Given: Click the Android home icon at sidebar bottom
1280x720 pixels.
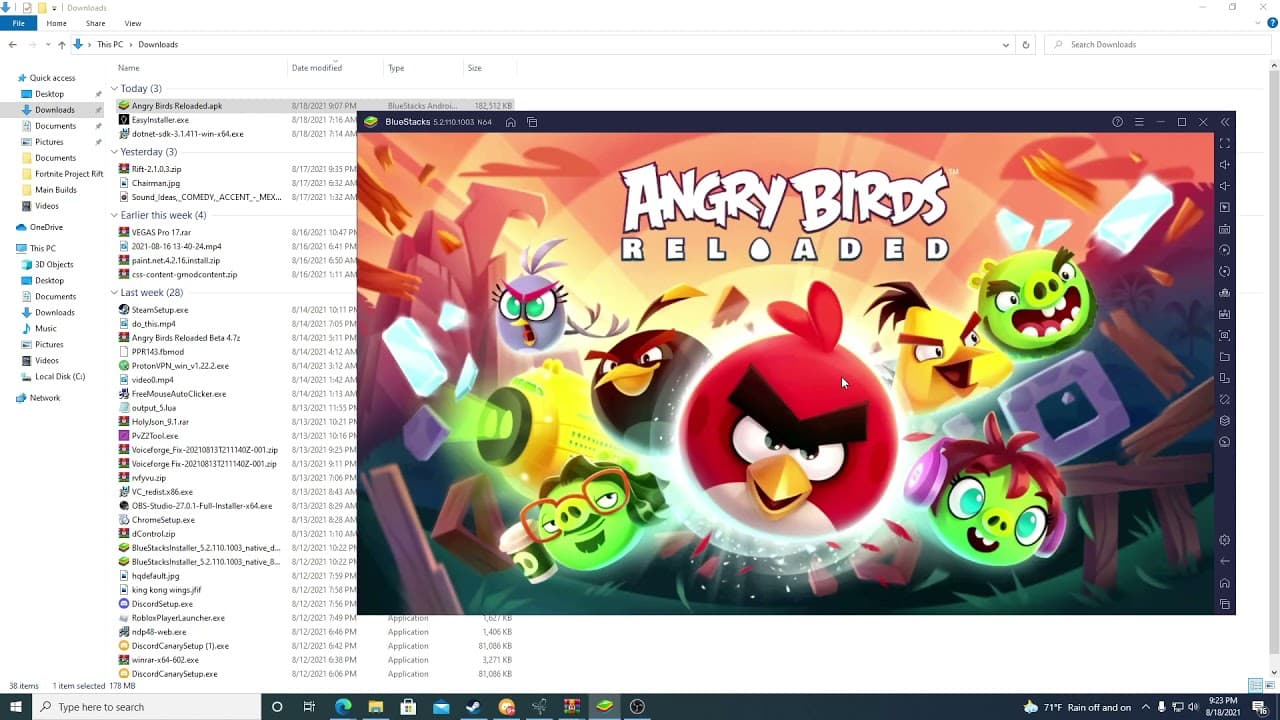Looking at the screenshot, I should (1225, 583).
